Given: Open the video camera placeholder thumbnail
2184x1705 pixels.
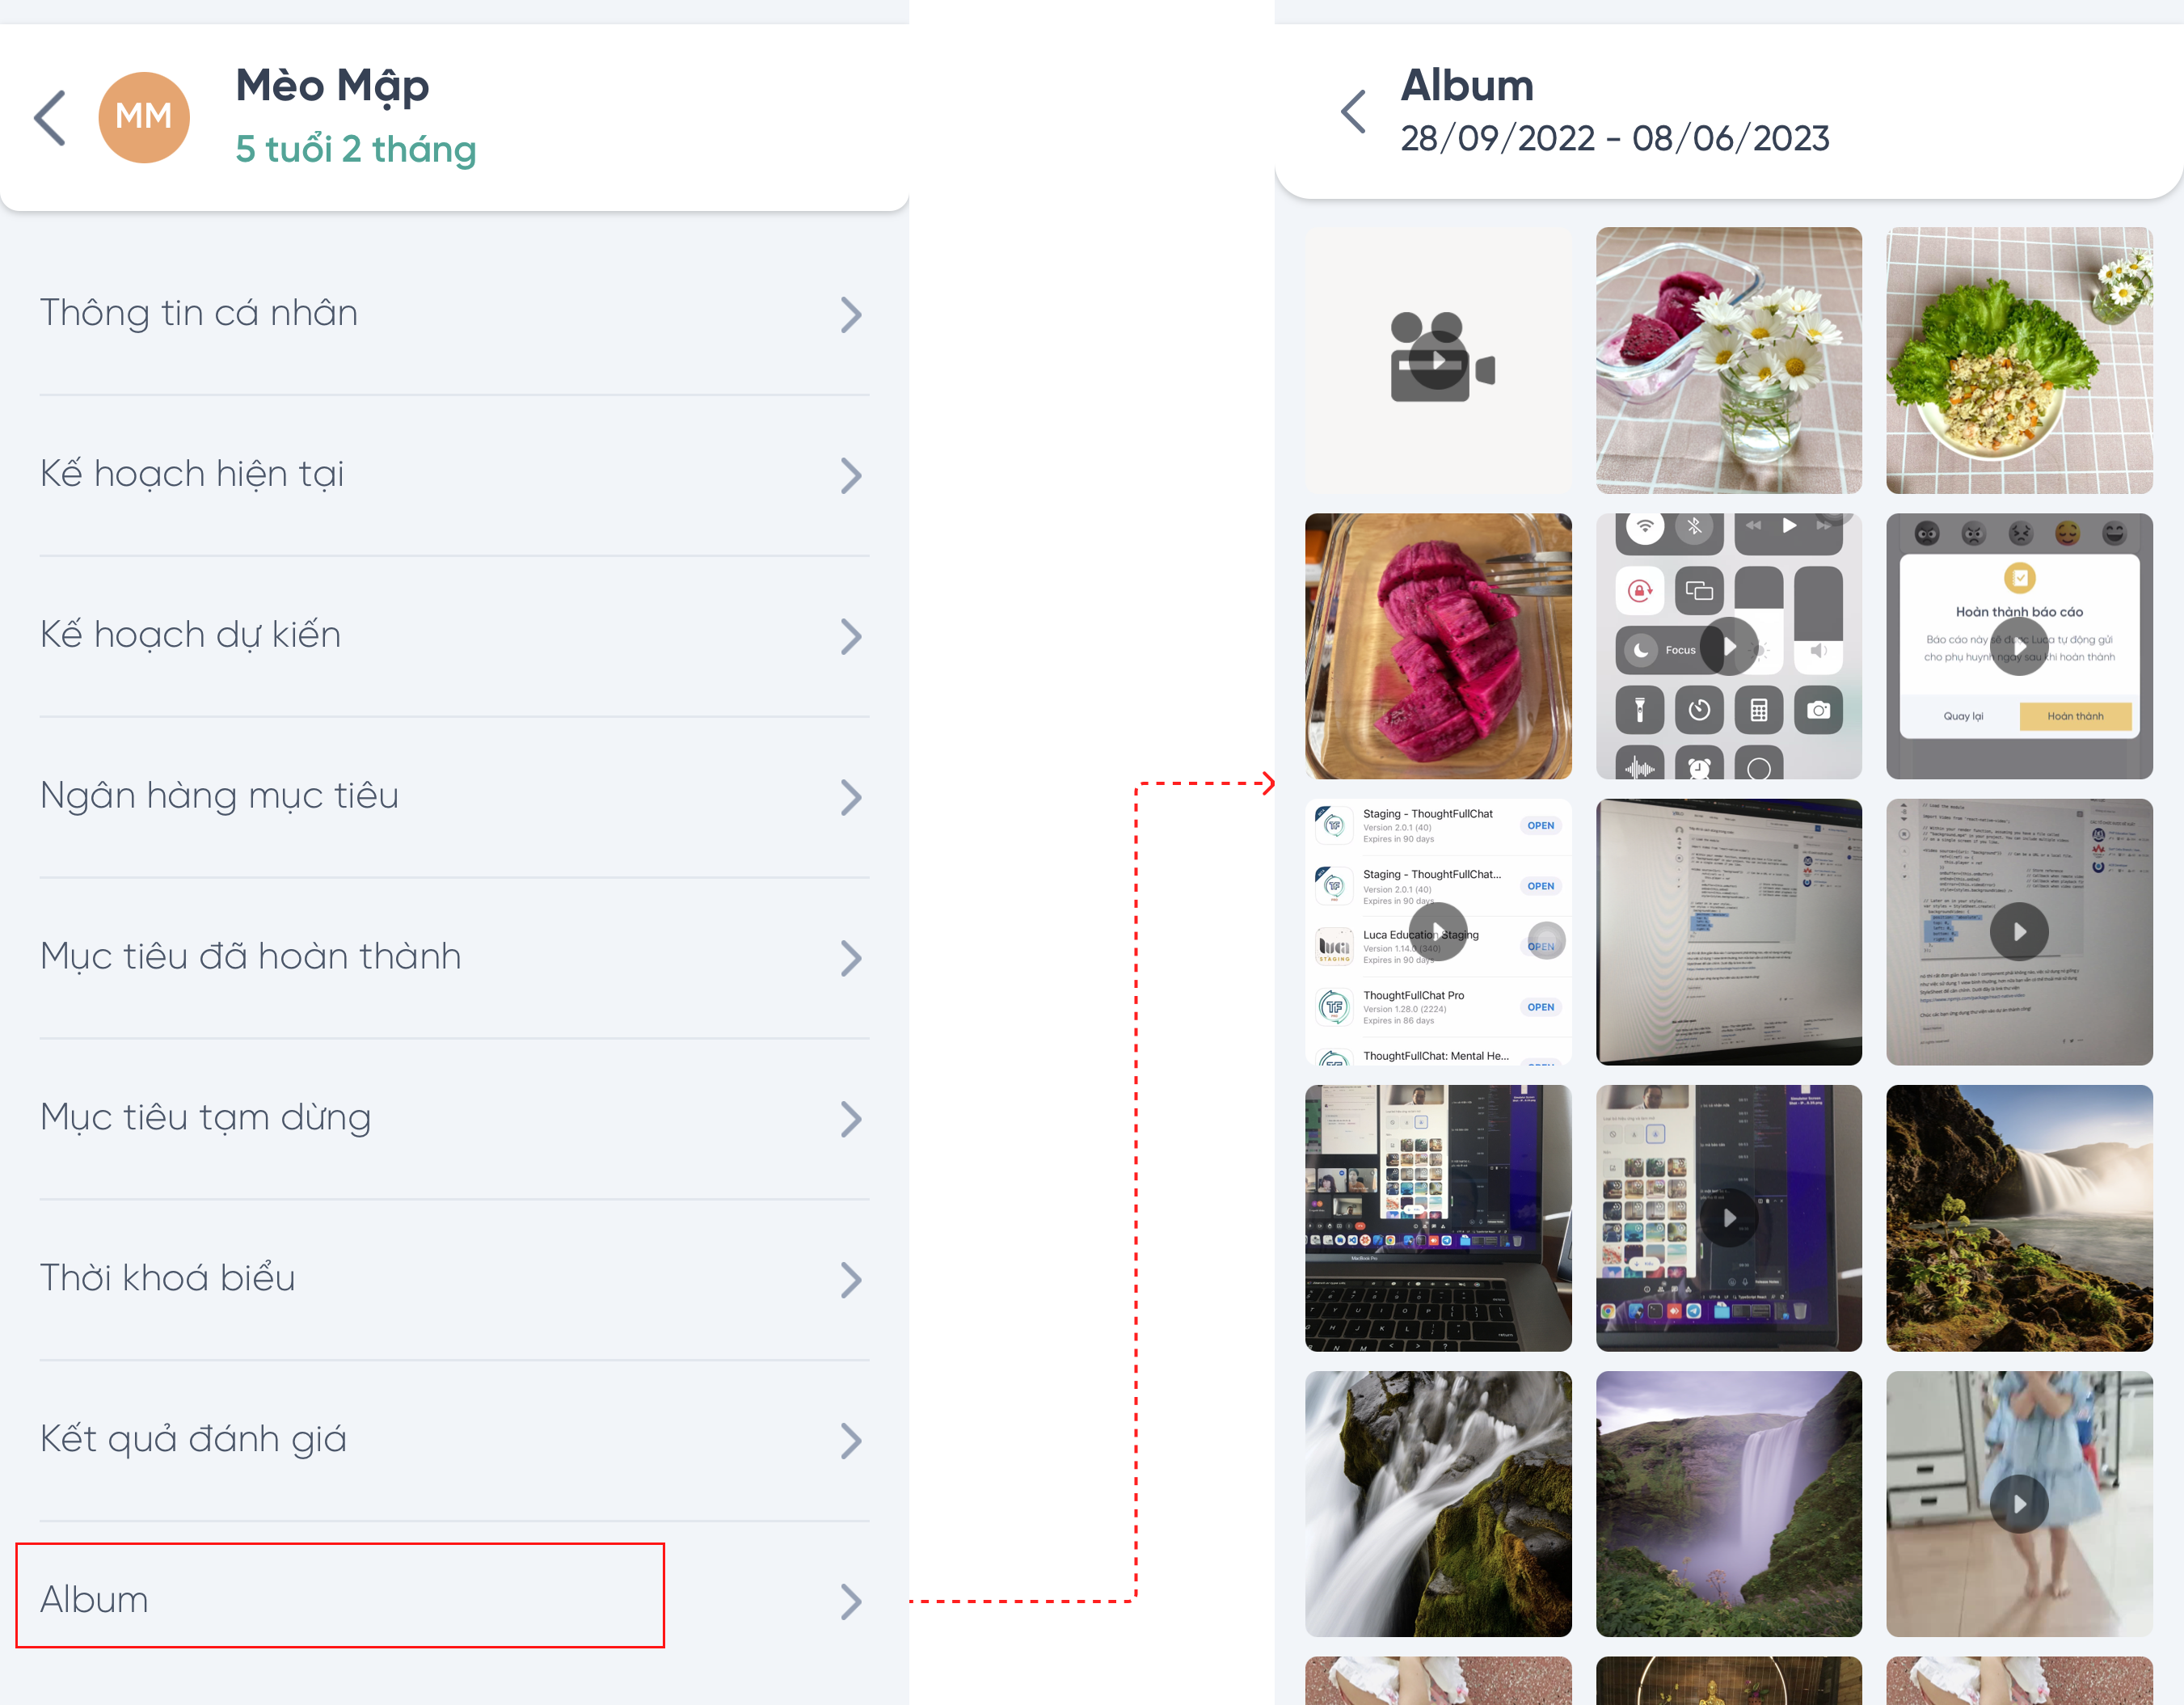Looking at the screenshot, I should (1437, 360).
